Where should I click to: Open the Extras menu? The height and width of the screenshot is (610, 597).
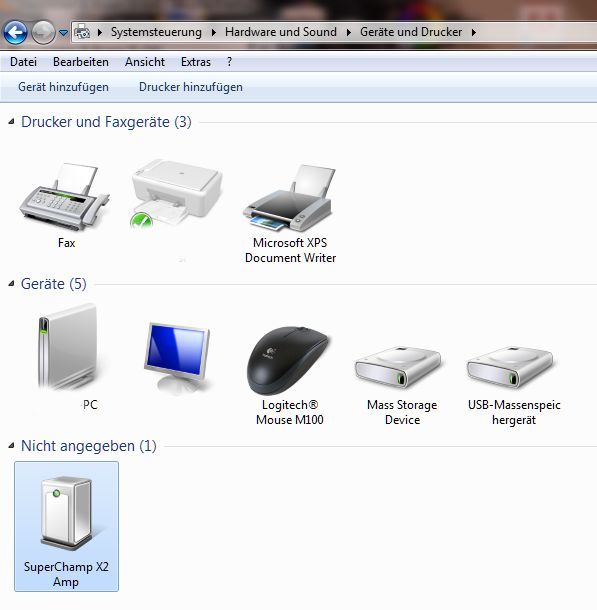tap(196, 62)
